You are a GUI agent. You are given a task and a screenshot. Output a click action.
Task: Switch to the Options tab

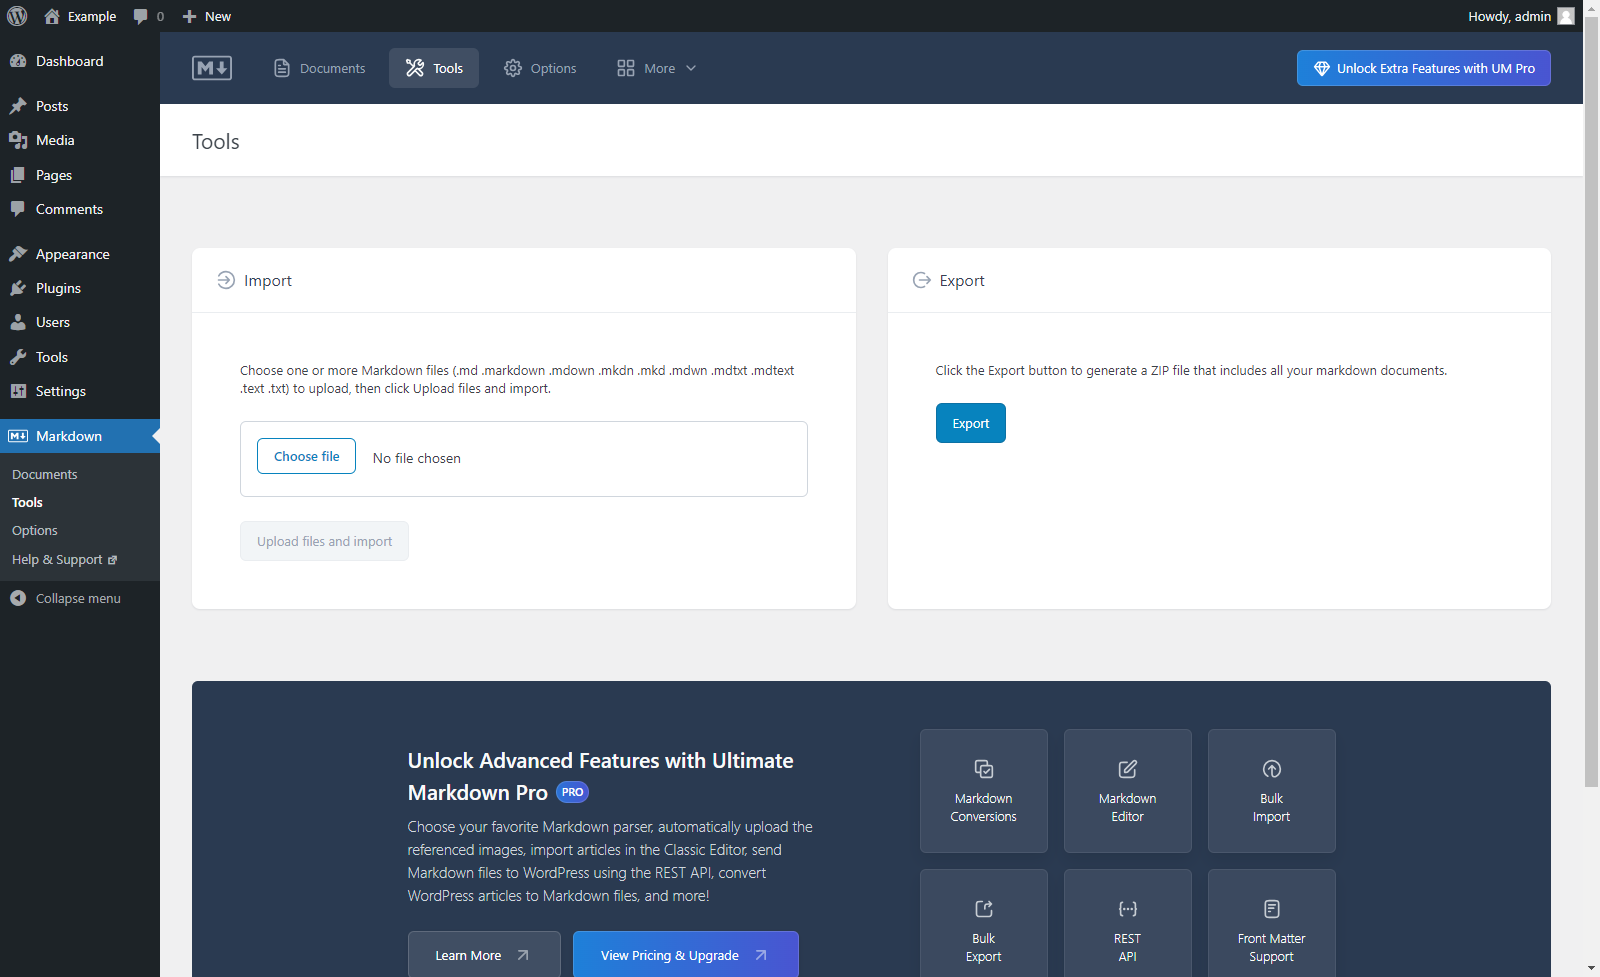[x=540, y=68]
